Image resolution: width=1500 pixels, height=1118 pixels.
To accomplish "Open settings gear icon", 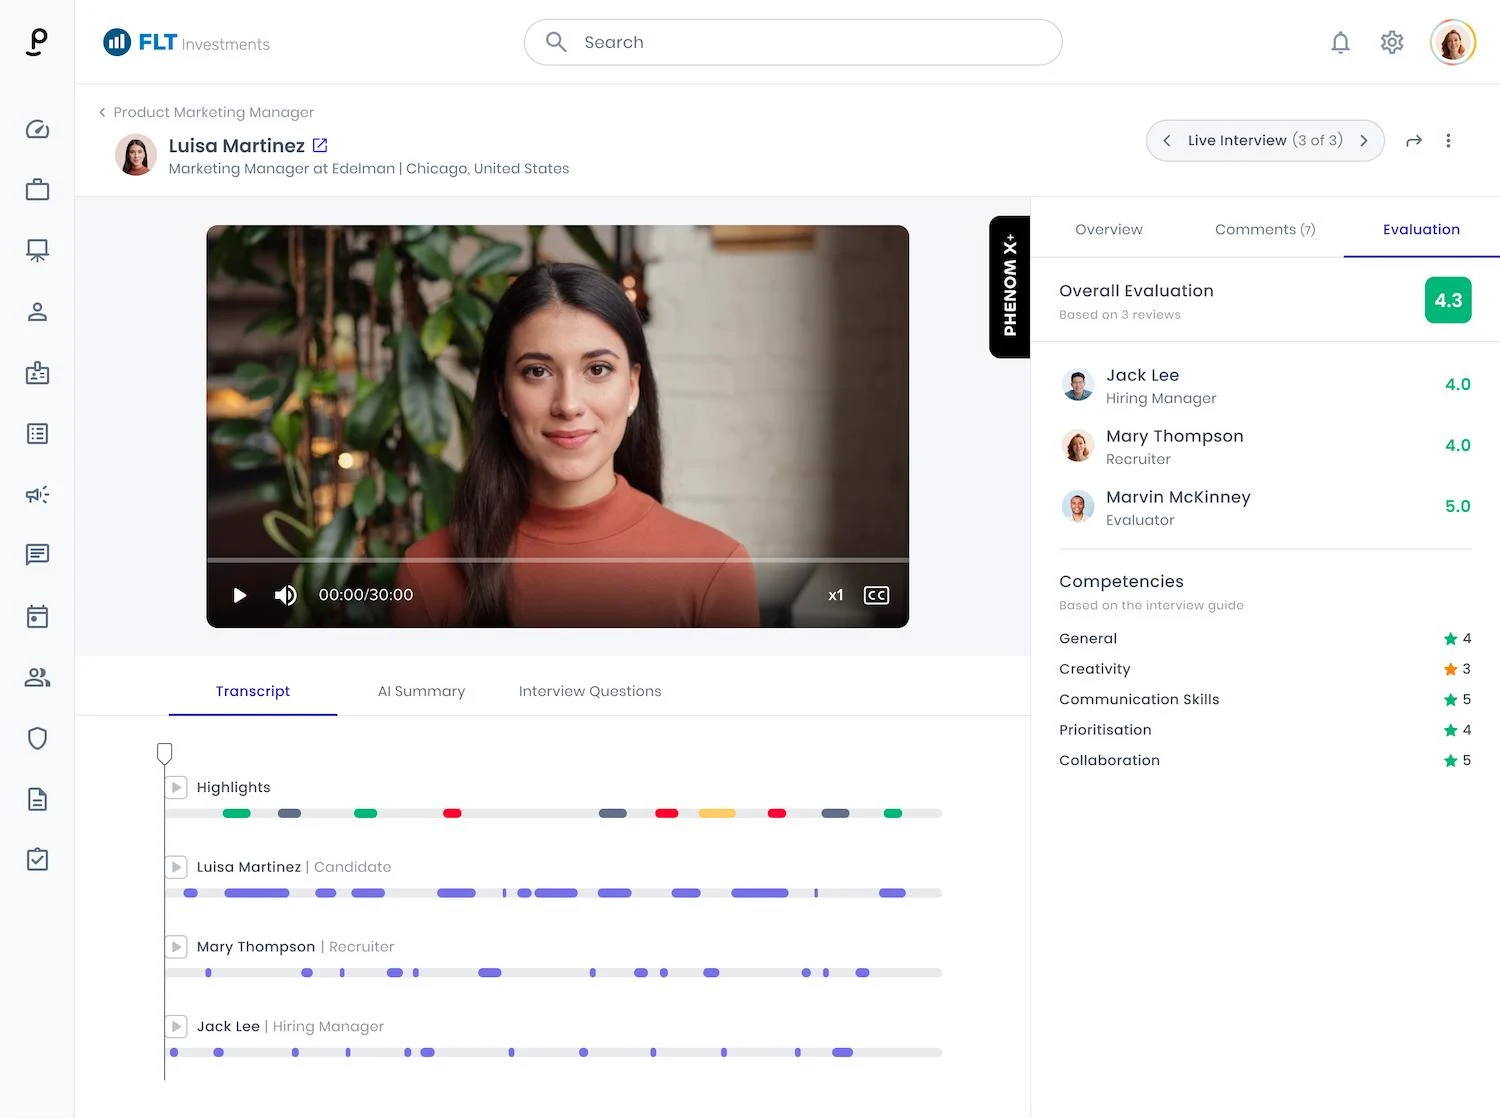I will [1392, 42].
